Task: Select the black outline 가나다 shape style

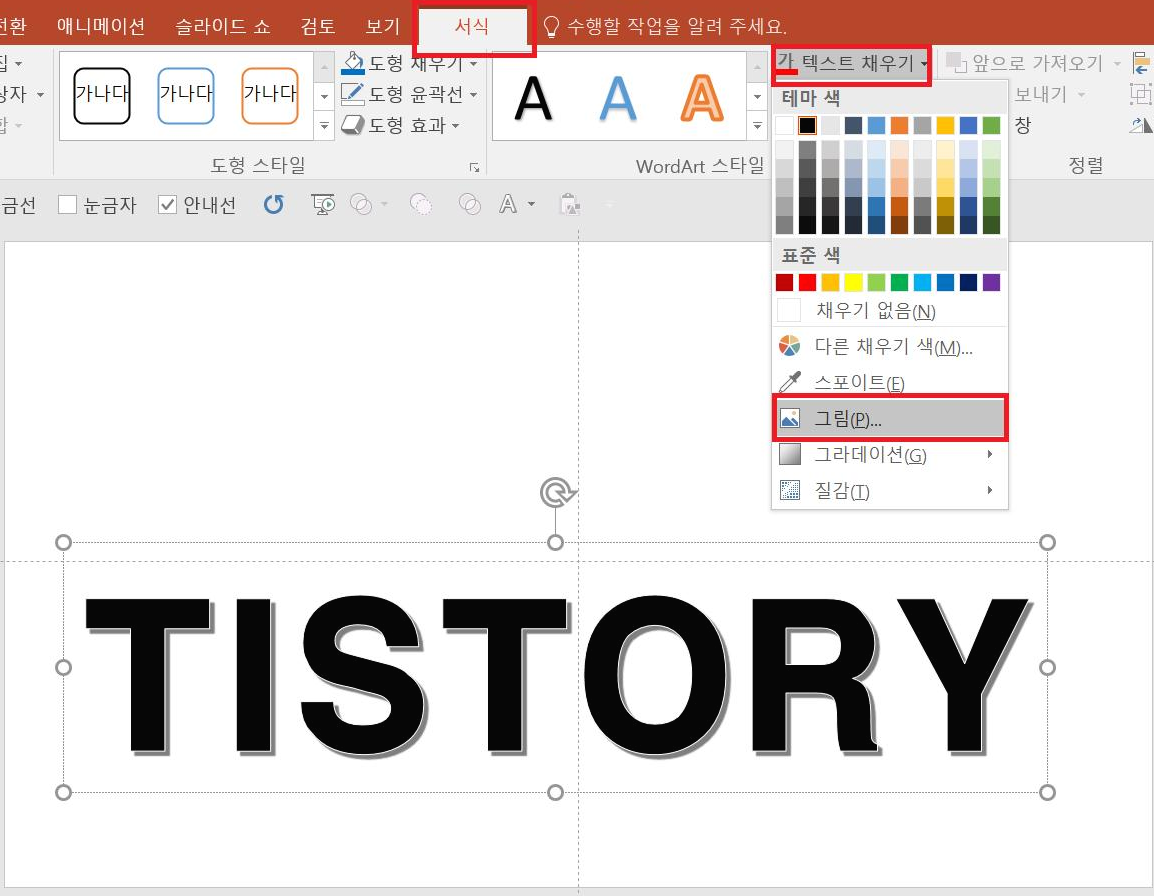Action: pyautogui.click(x=102, y=95)
